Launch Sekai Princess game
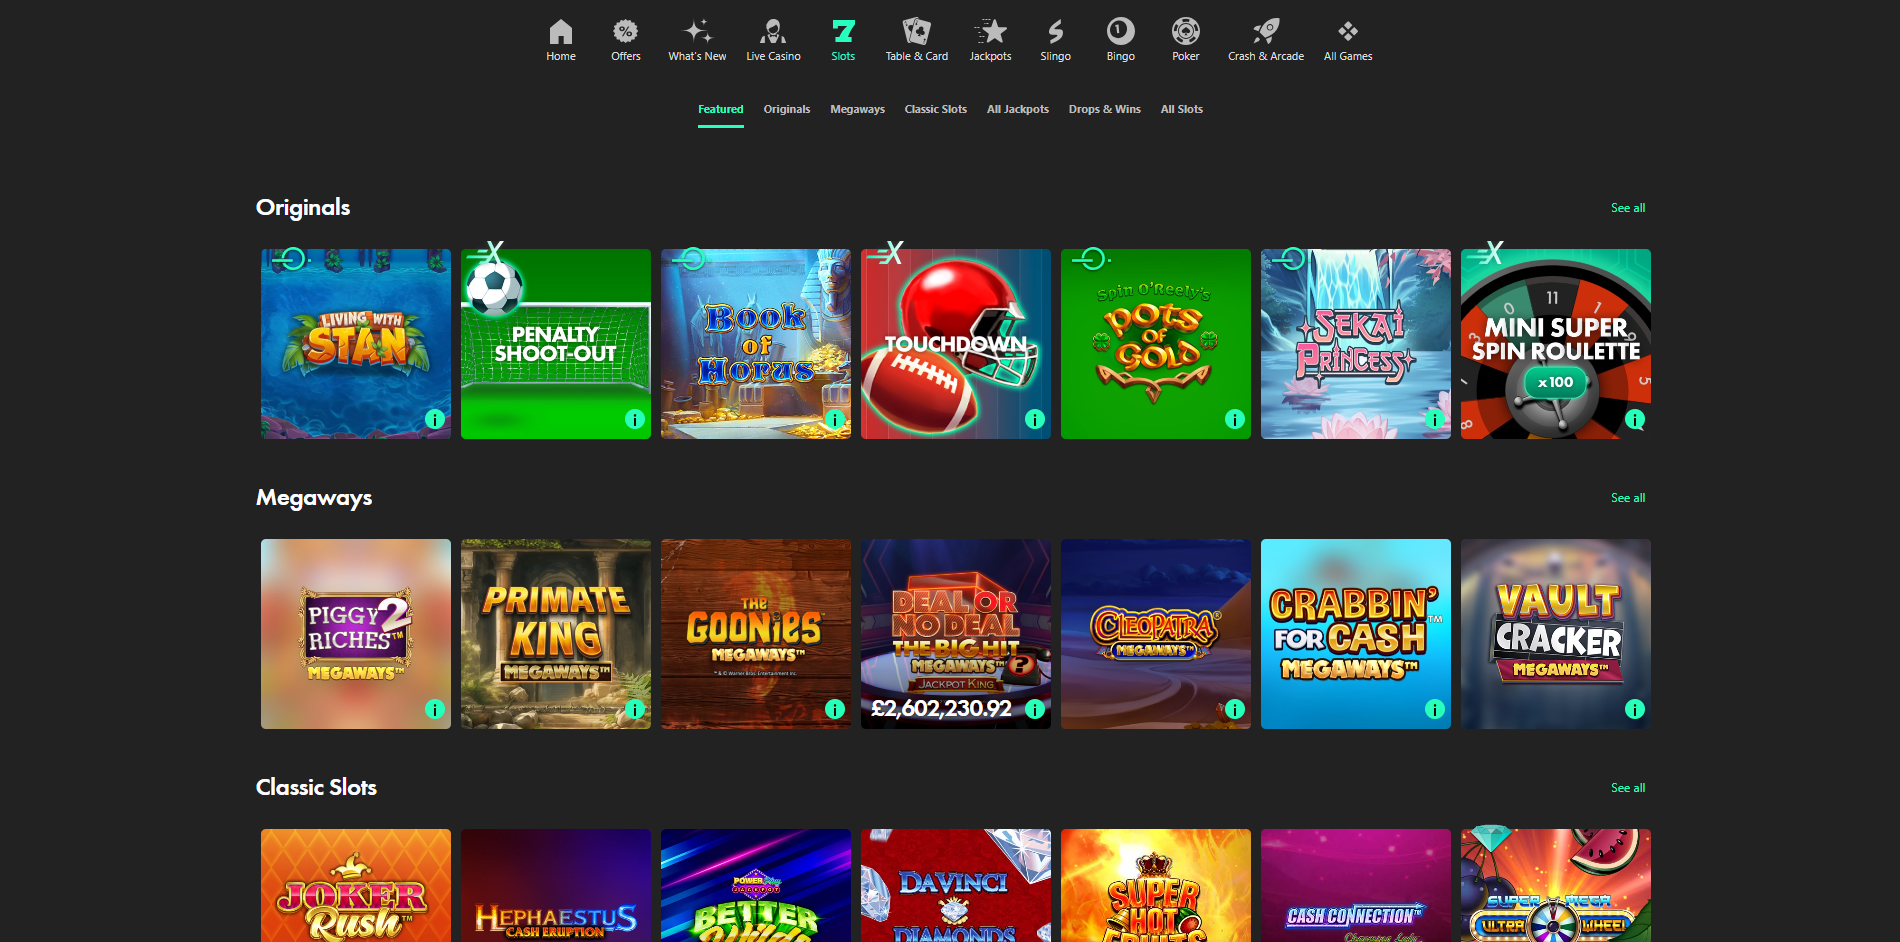Viewport: 1900px width, 942px height. (1356, 344)
